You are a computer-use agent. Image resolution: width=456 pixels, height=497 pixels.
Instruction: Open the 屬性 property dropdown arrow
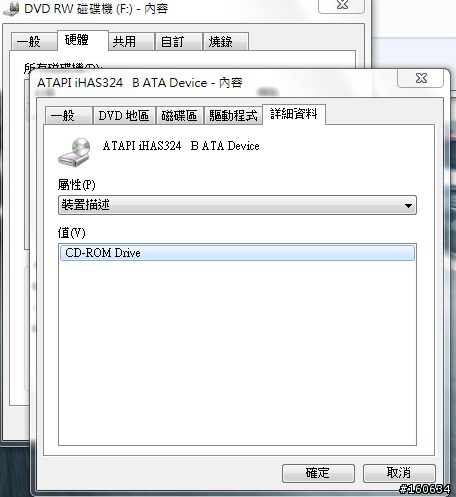click(x=408, y=205)
